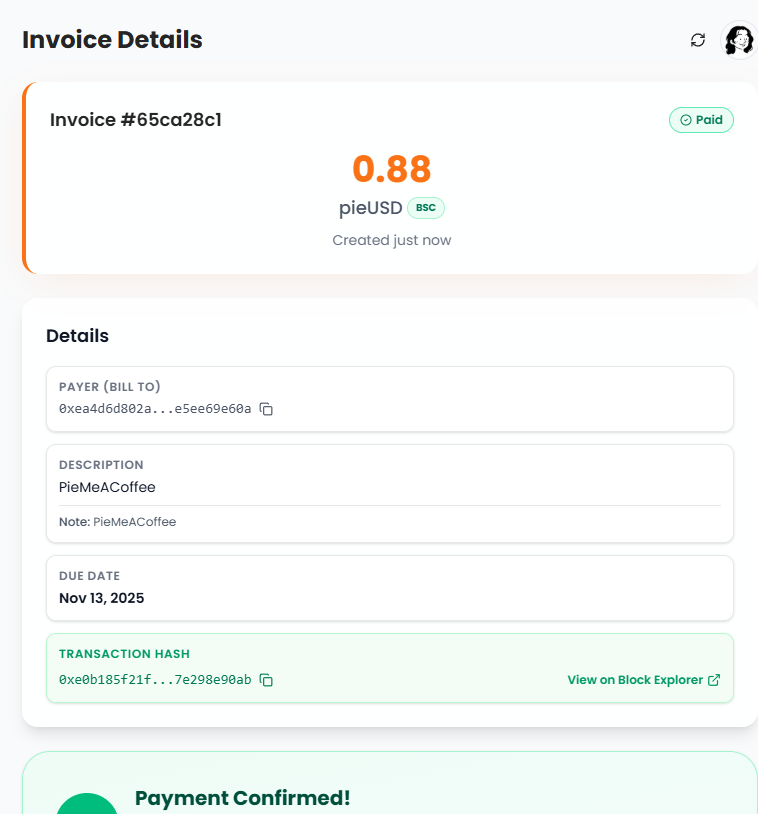
Task: Click the refresh icon in header
Action: click(698, 40)
